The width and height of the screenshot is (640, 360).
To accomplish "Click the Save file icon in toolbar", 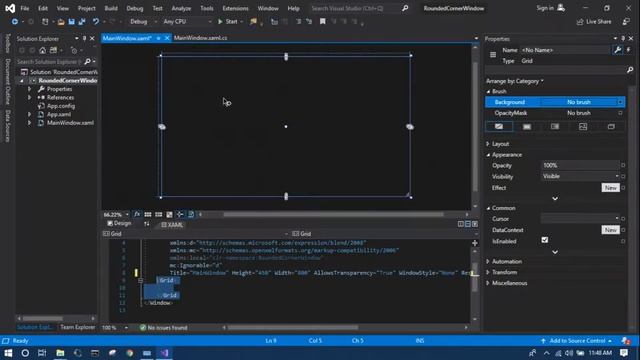I will point(71,22).
